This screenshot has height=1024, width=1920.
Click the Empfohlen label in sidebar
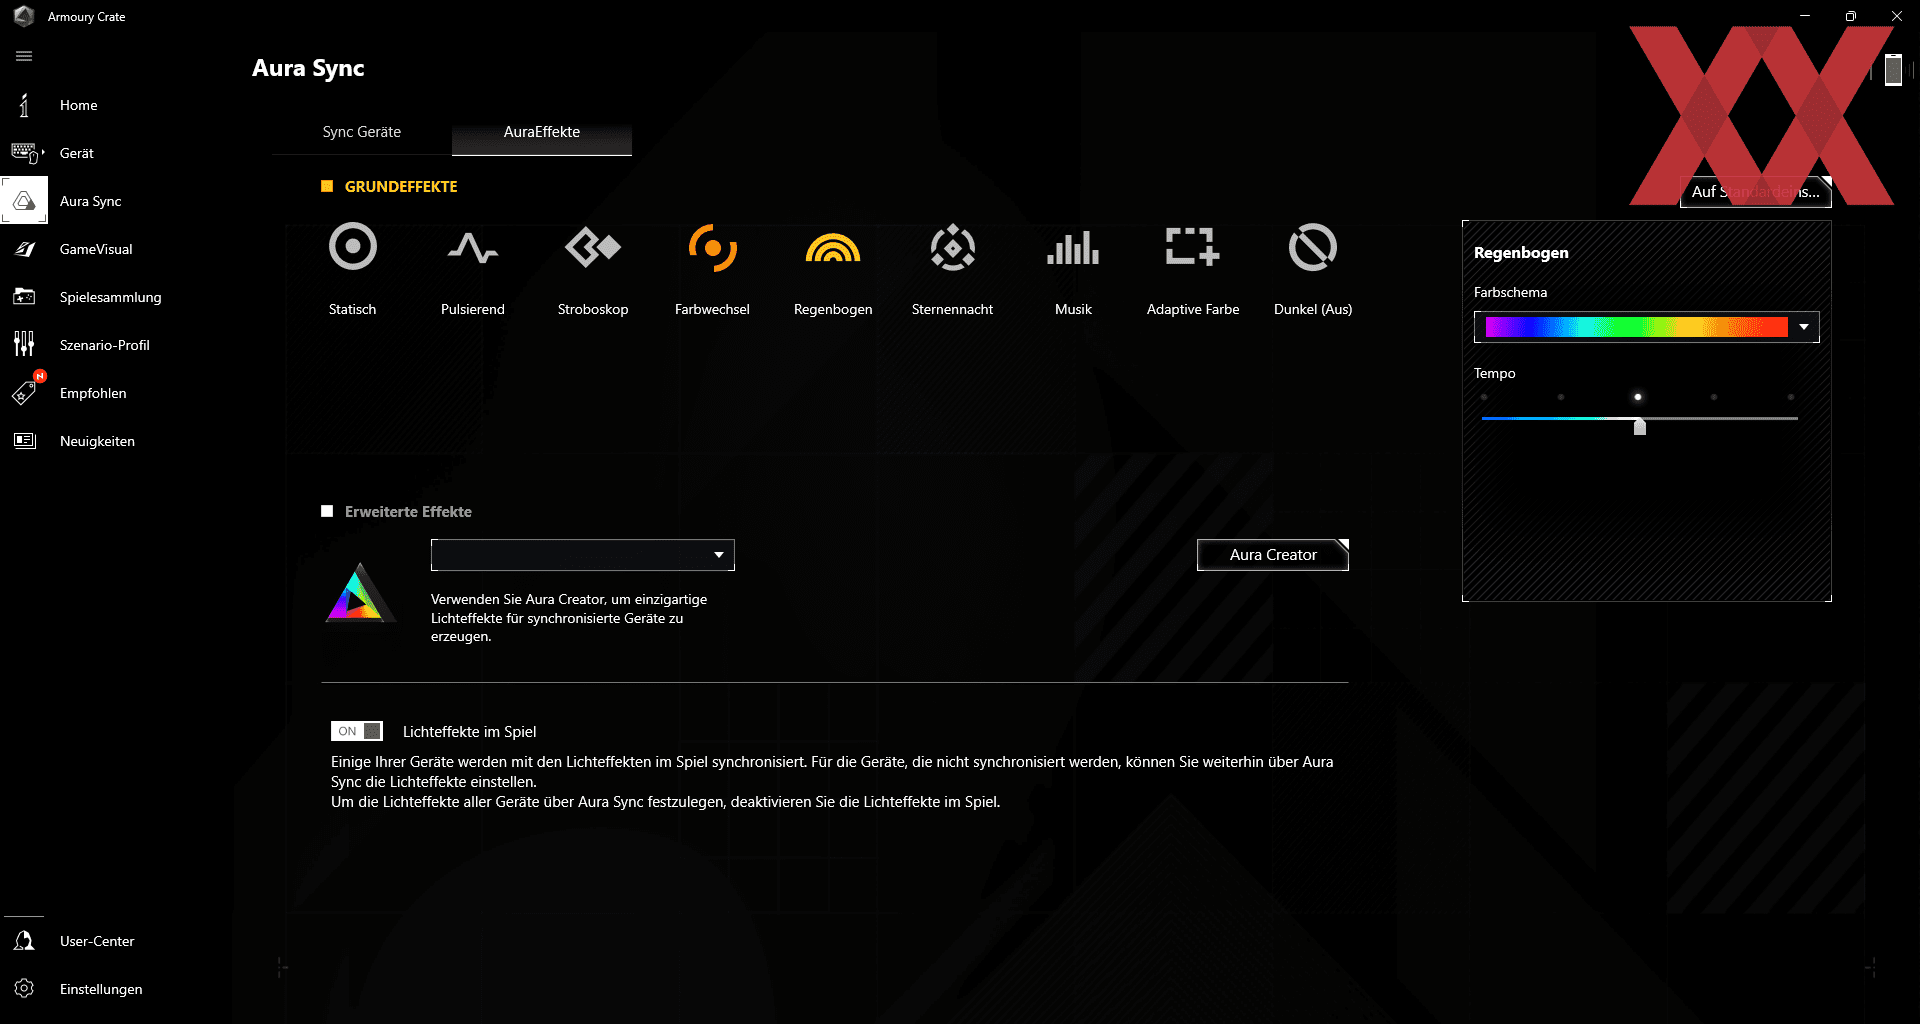pyautogui.click(x=93, y=393)
